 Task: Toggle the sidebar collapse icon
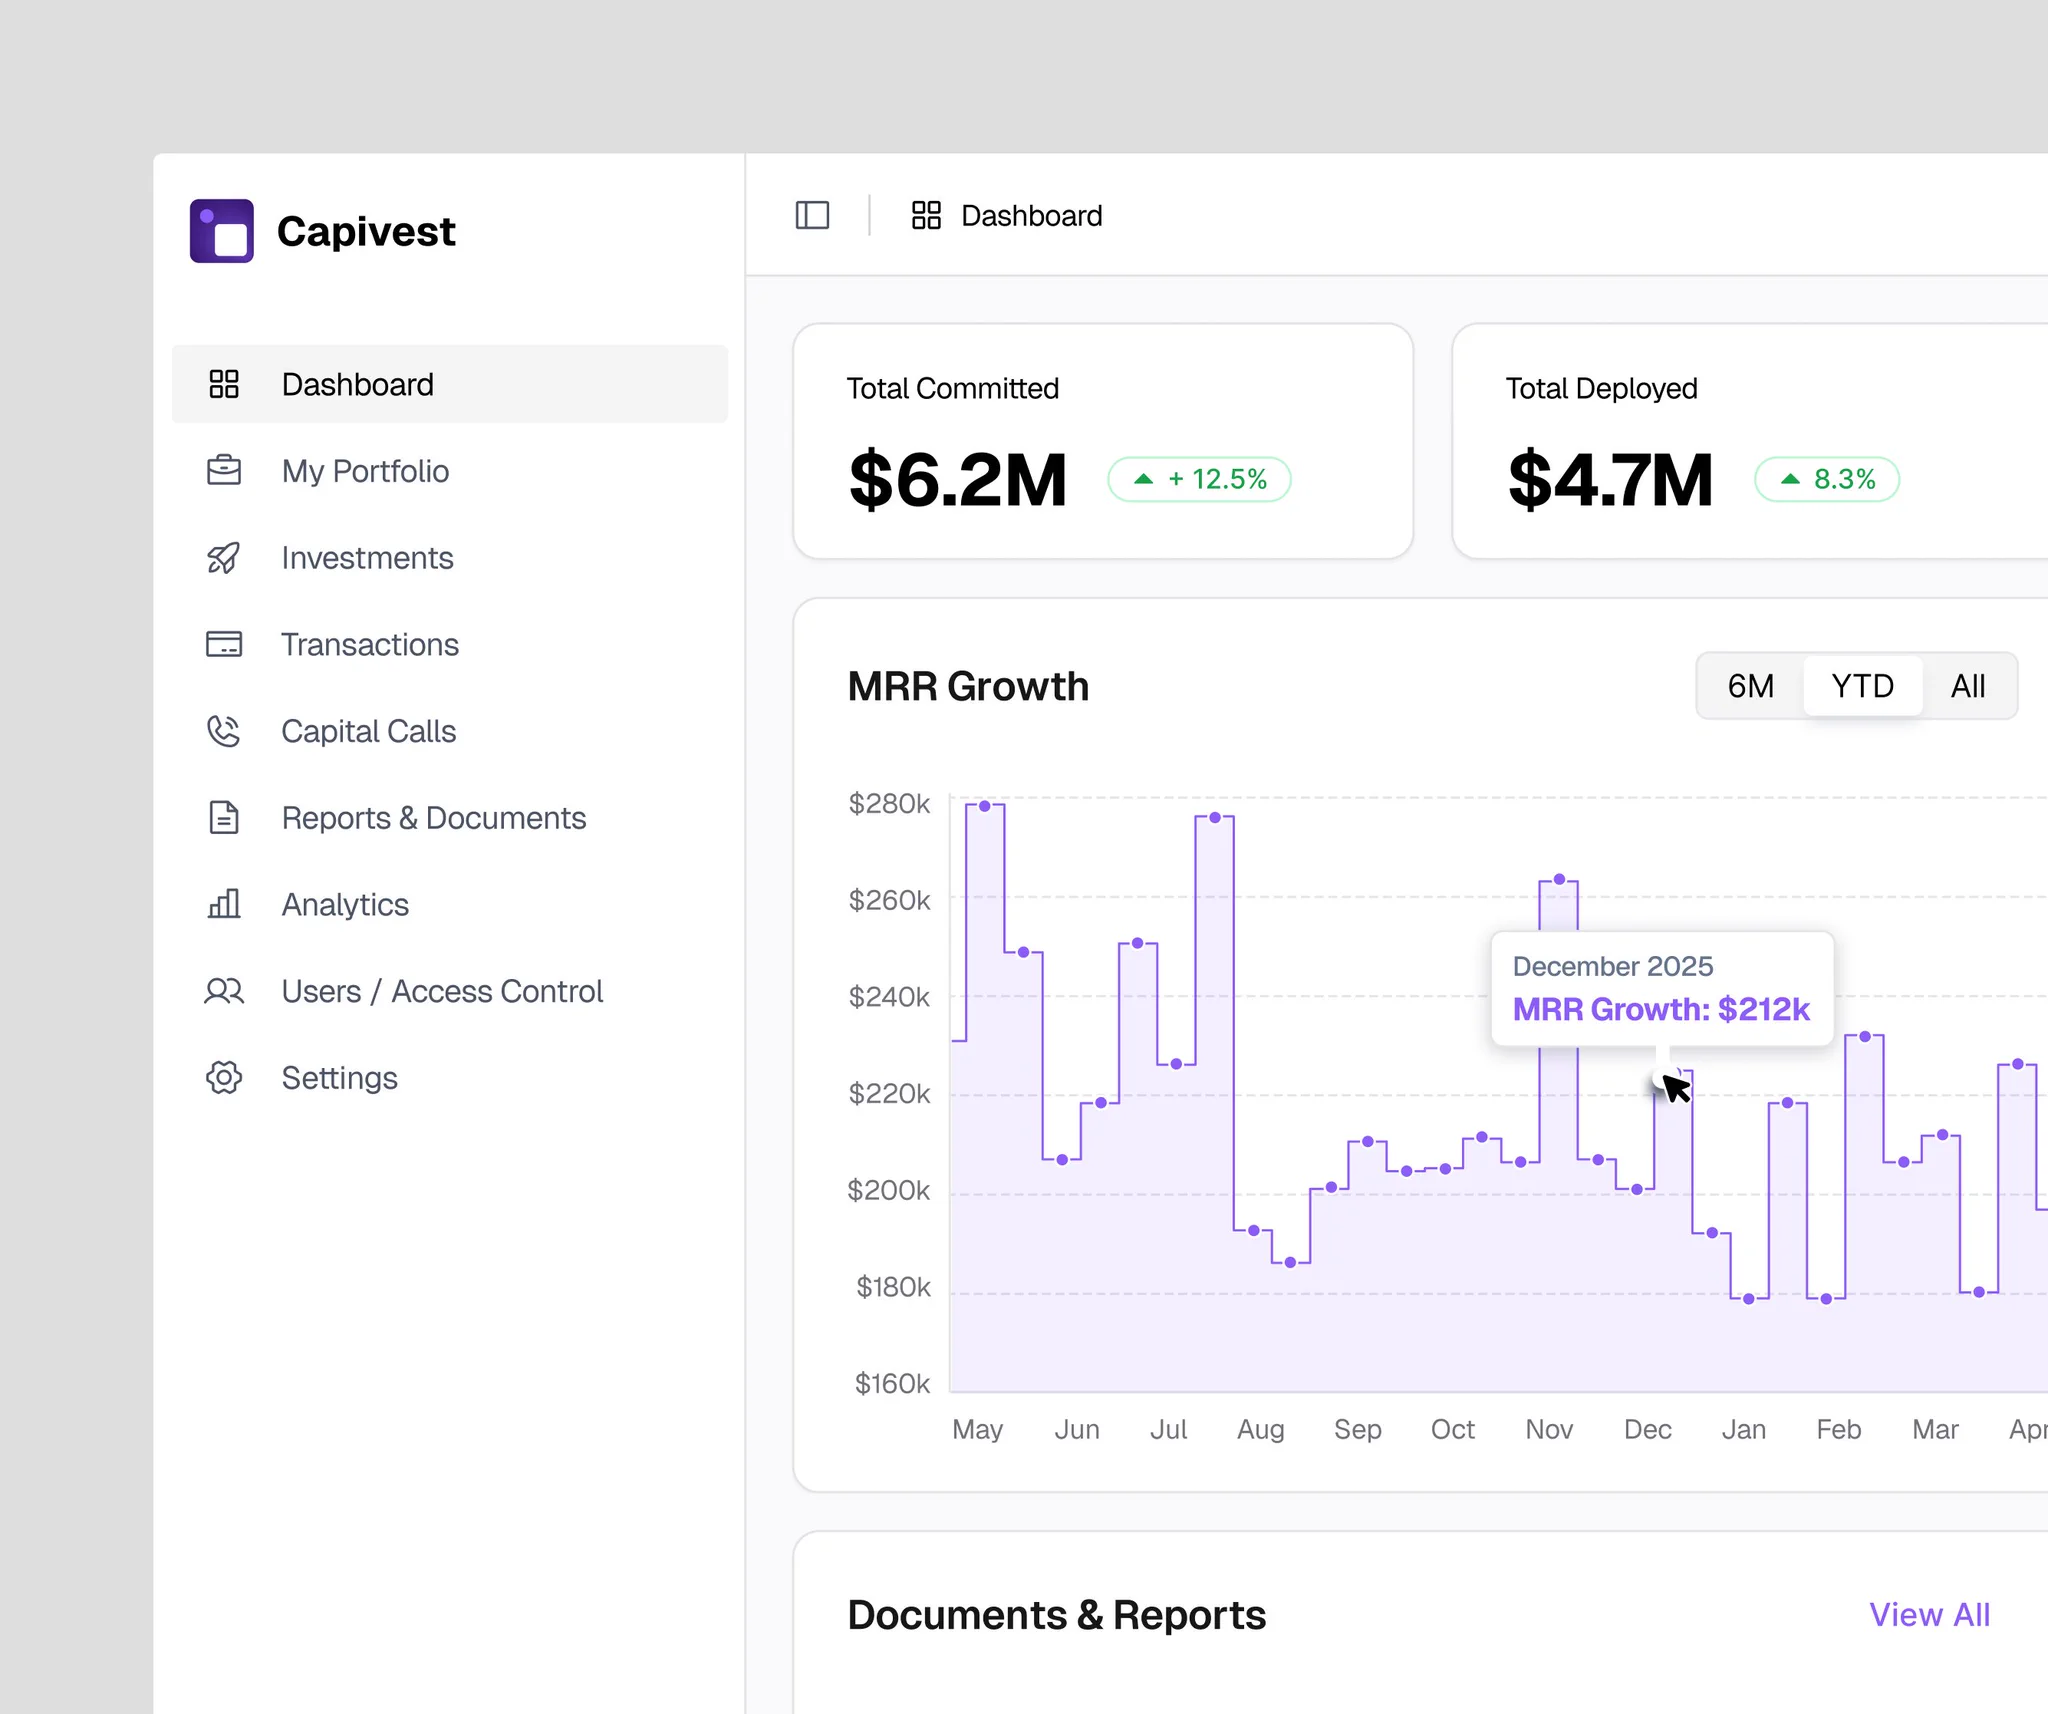(812, 215)
